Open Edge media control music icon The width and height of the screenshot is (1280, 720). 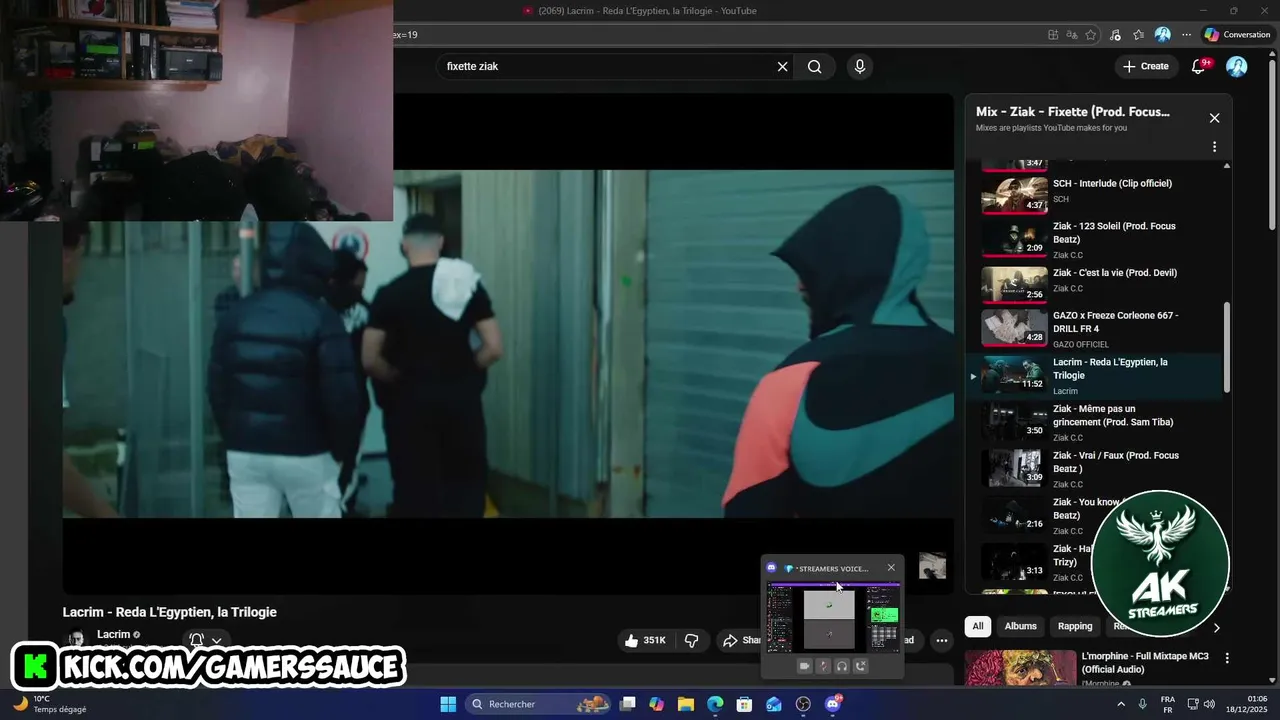point(1115,35)
